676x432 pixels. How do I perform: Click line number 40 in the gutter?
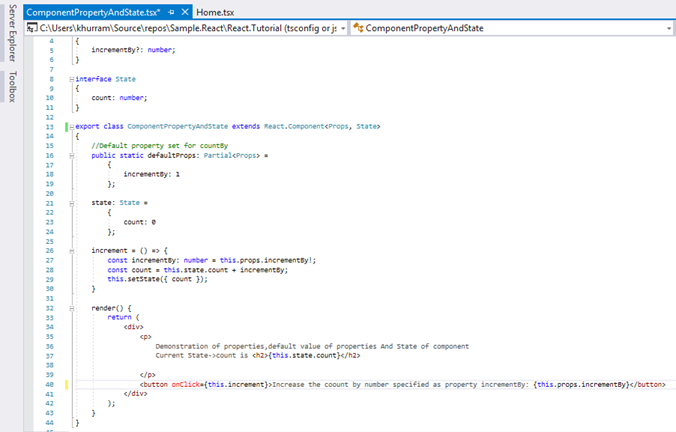pos(48,385)
